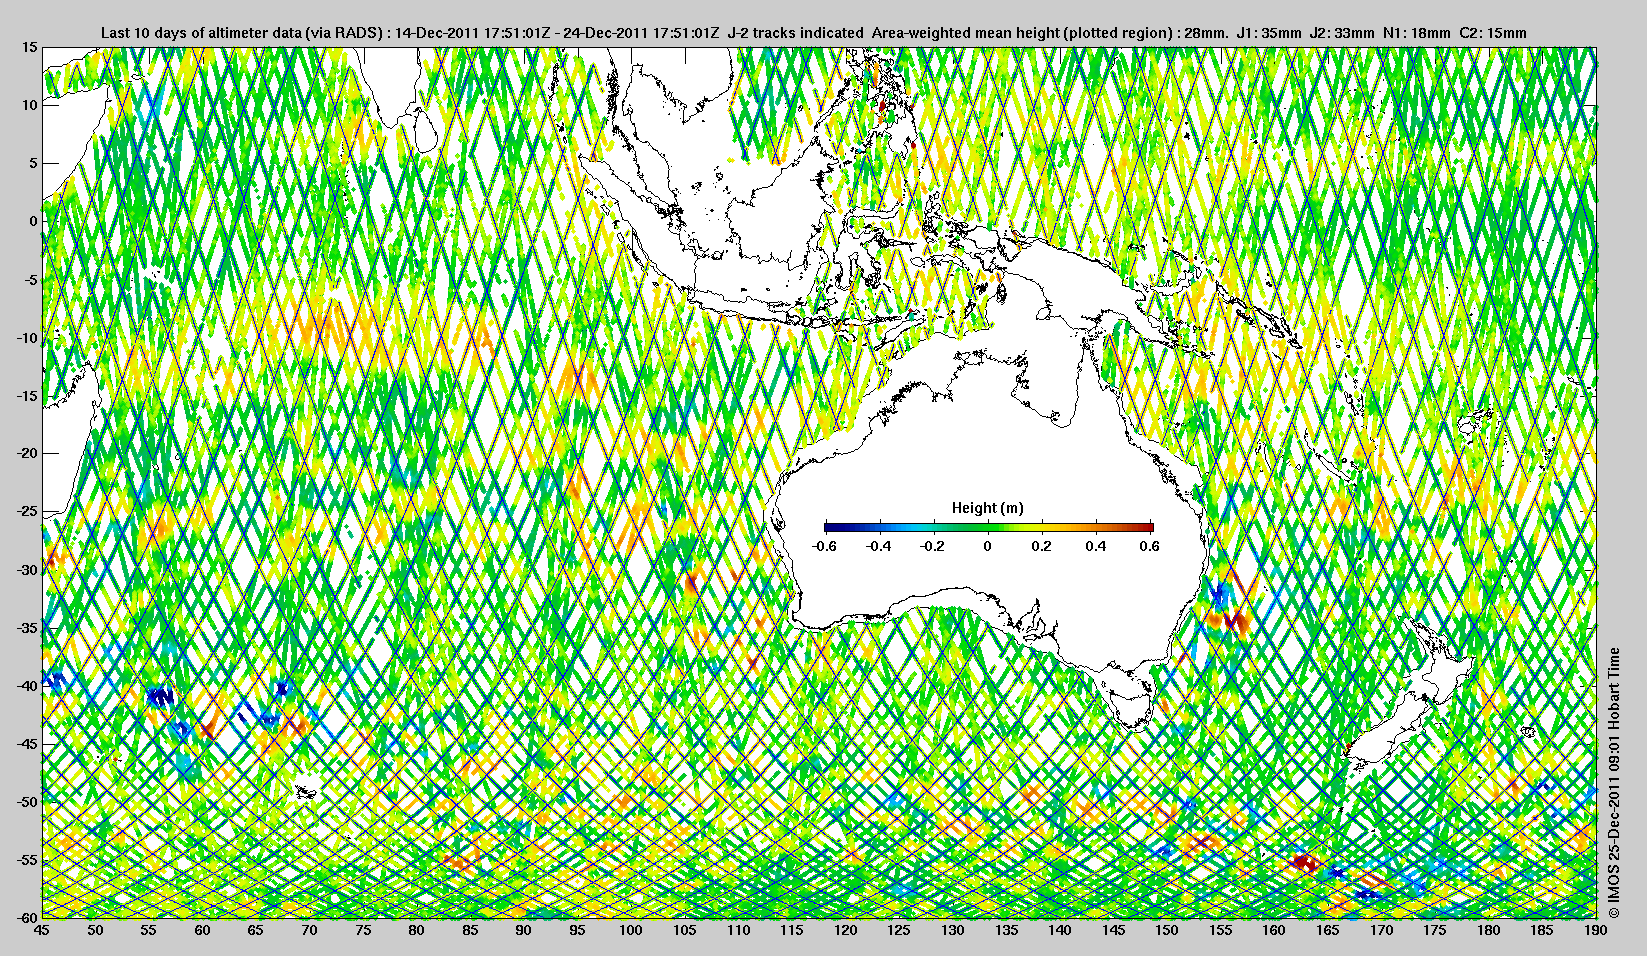Click longitude tick label 60

click(202, 930)
